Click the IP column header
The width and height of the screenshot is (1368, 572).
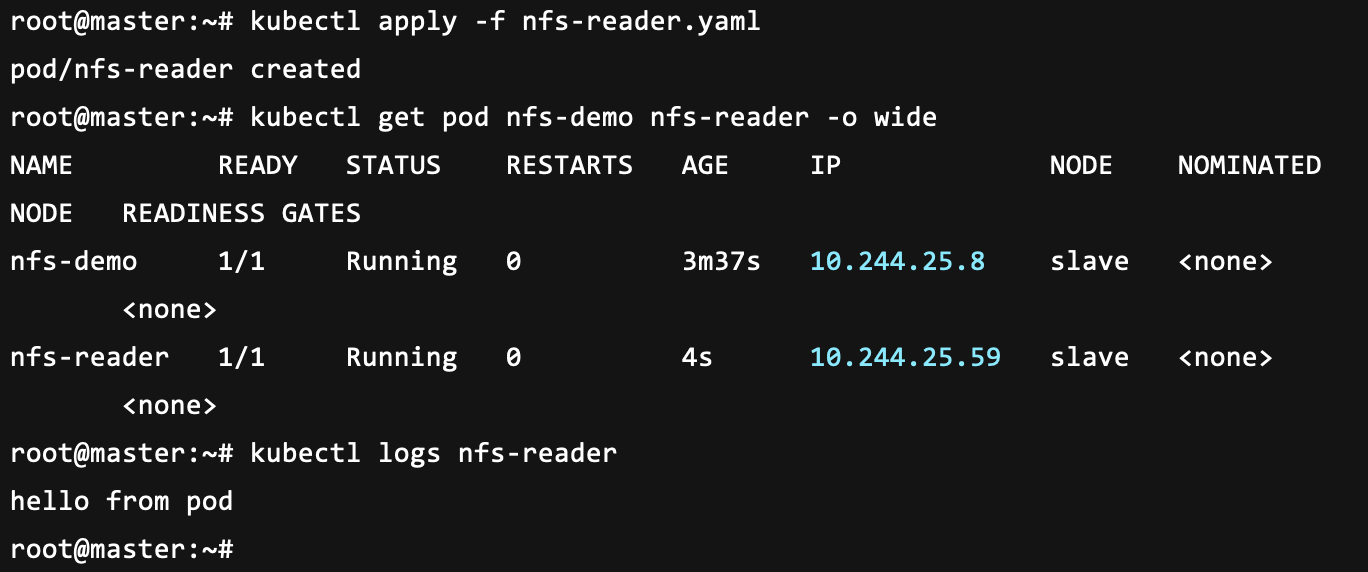826,166
